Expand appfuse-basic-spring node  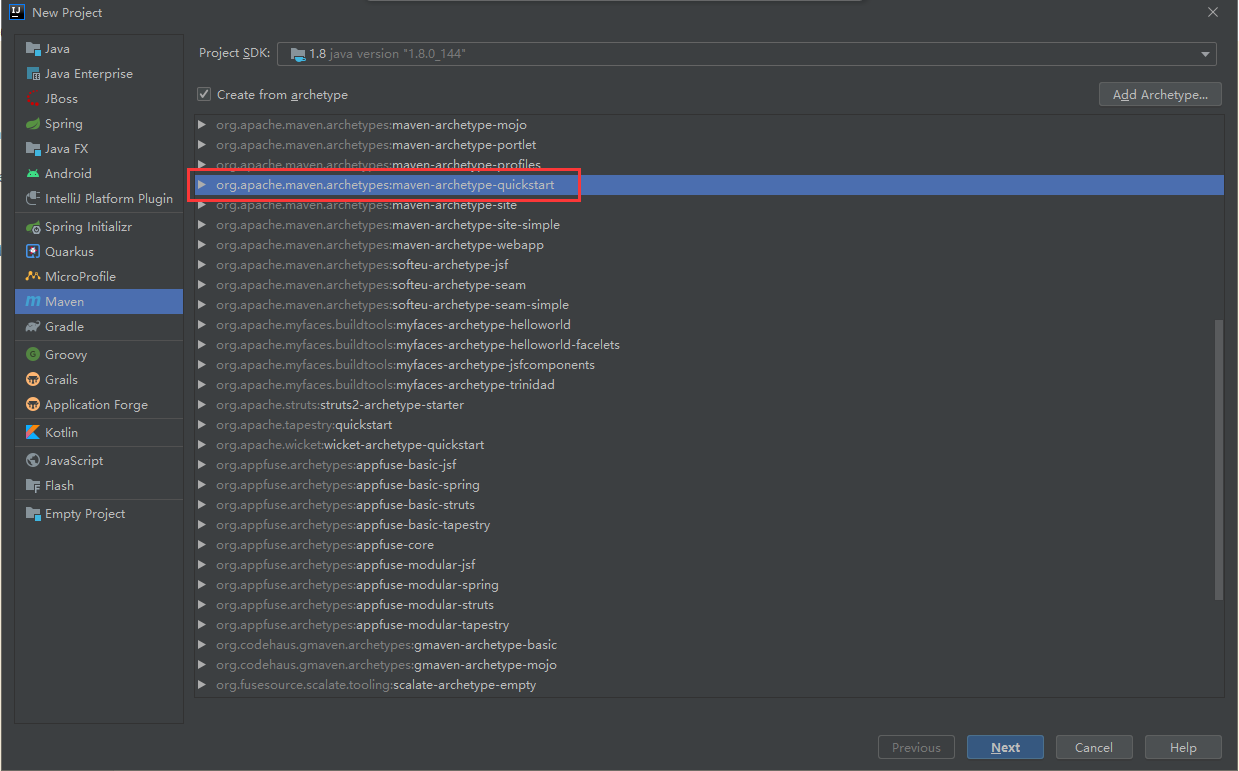pyautogui.click(x=202, y=485)
